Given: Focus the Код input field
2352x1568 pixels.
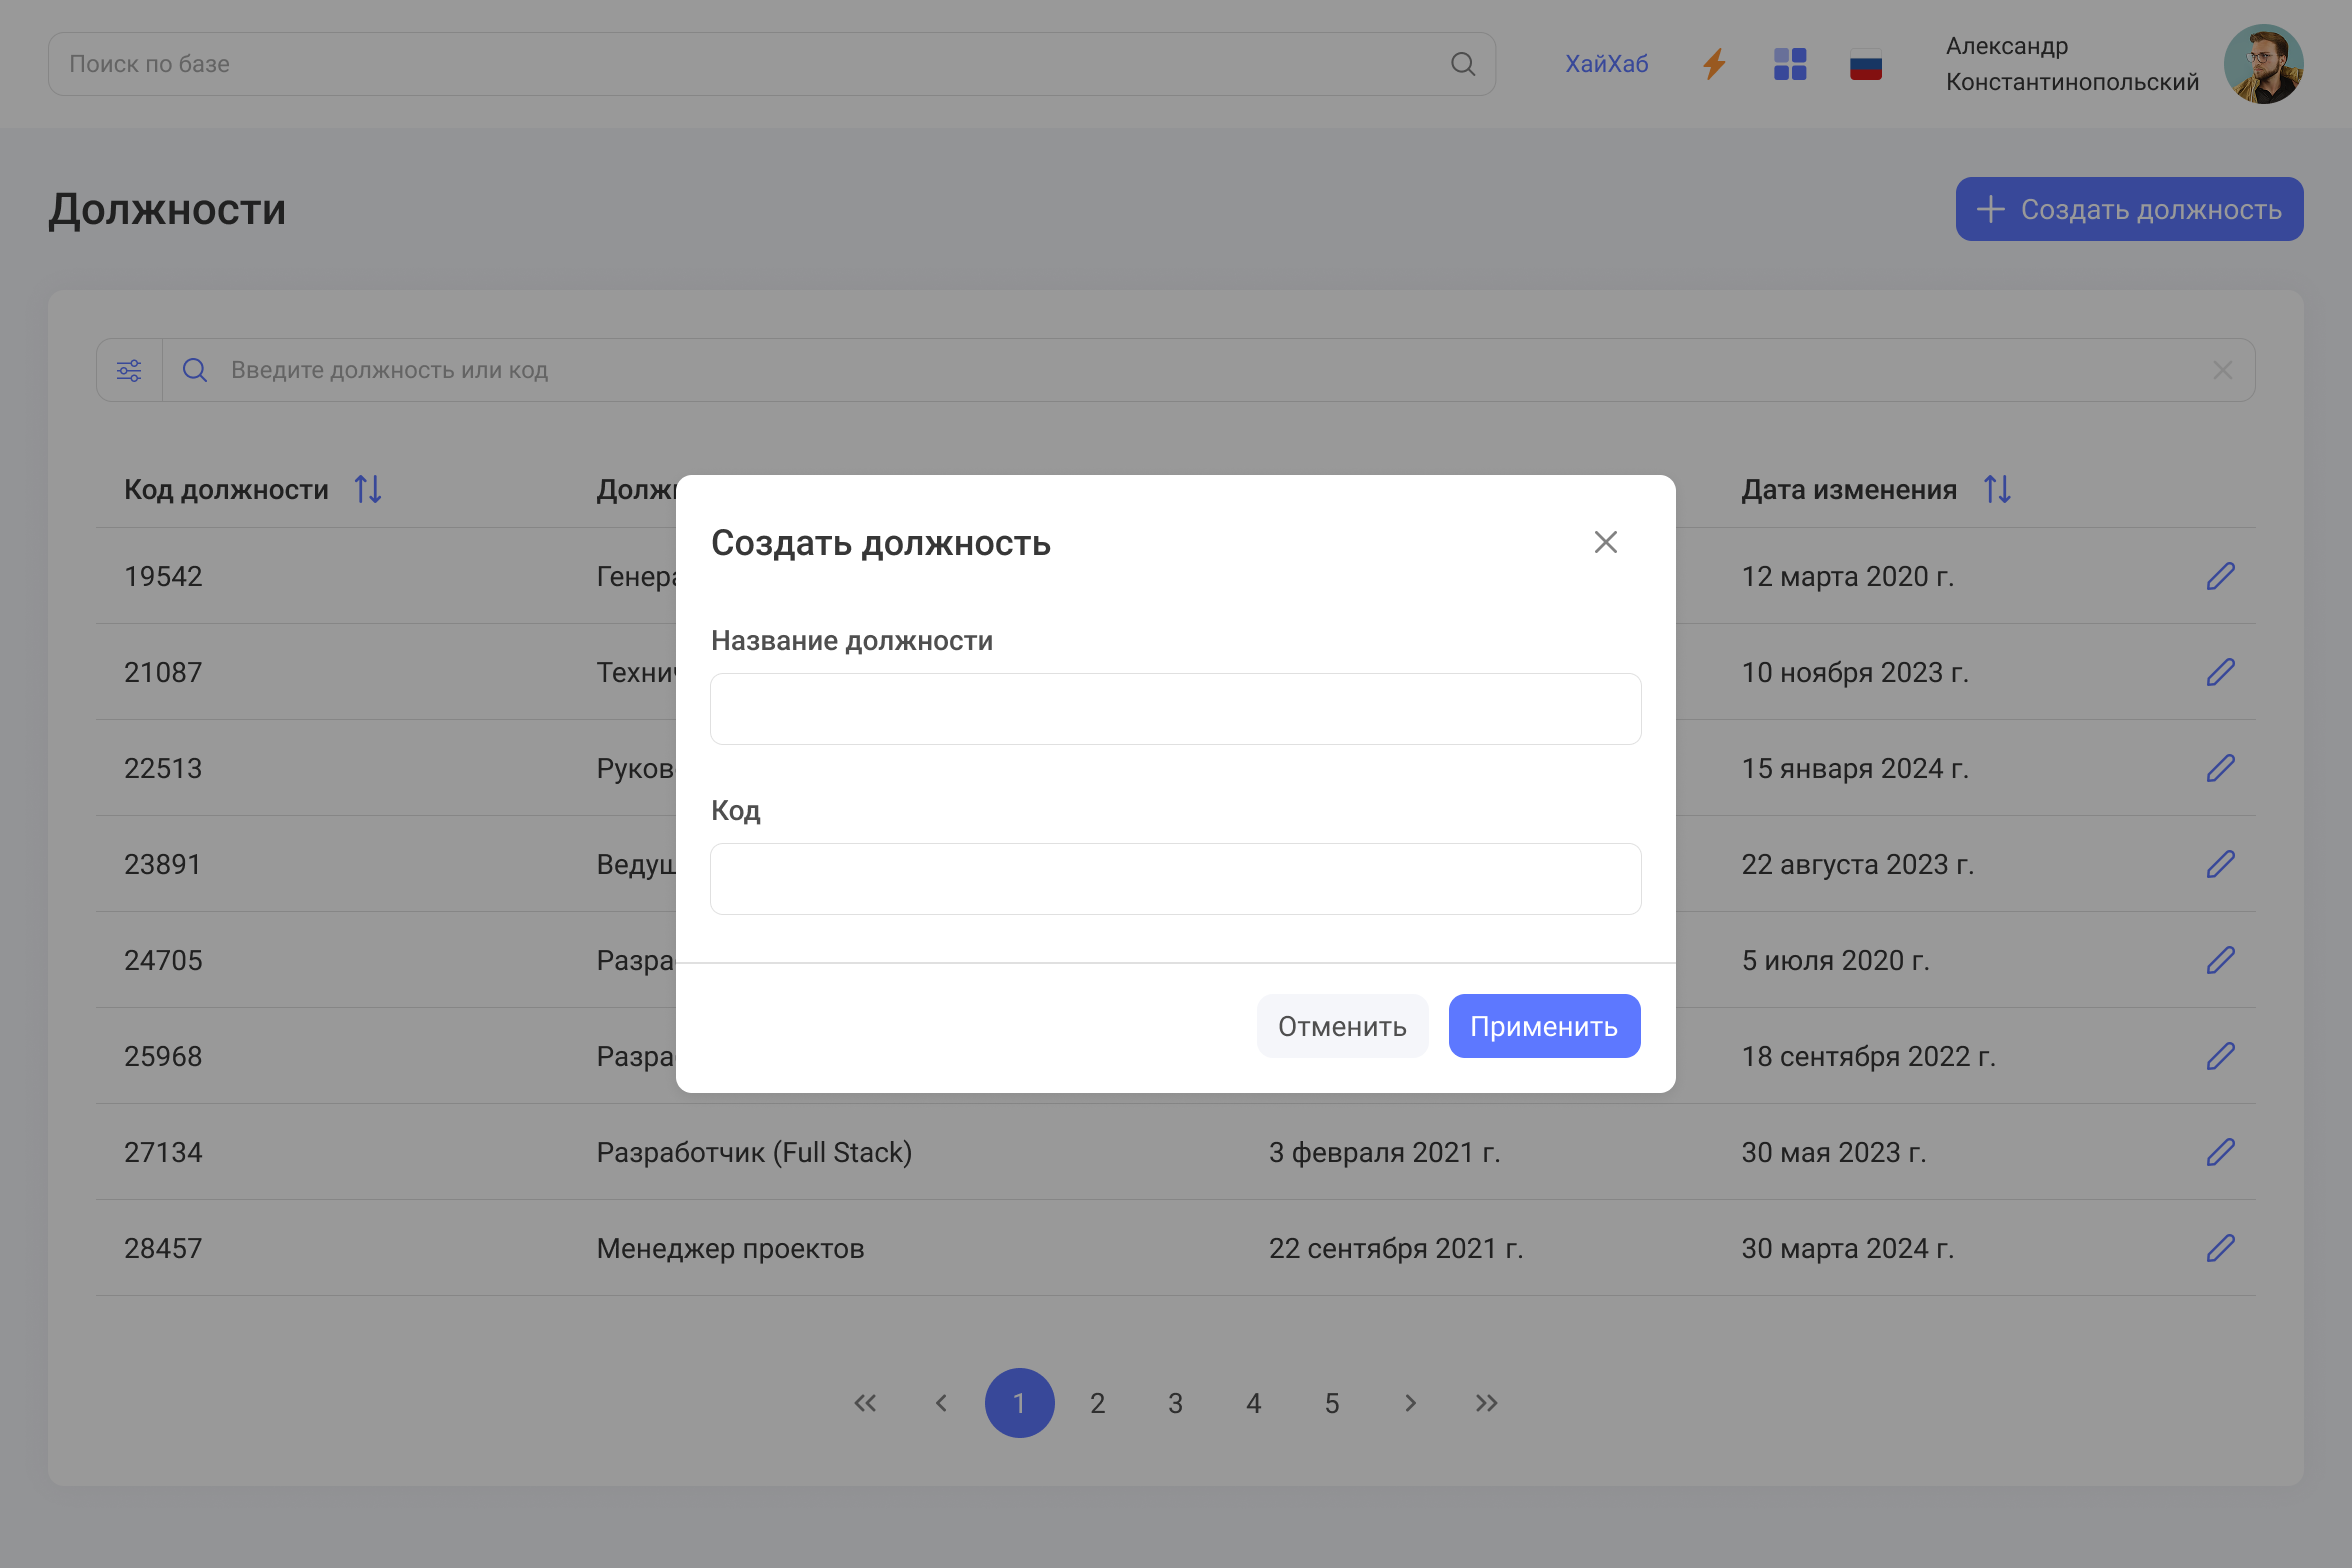Looking at the screenshot, I should pyautogui.click(x=1175, y=879).
